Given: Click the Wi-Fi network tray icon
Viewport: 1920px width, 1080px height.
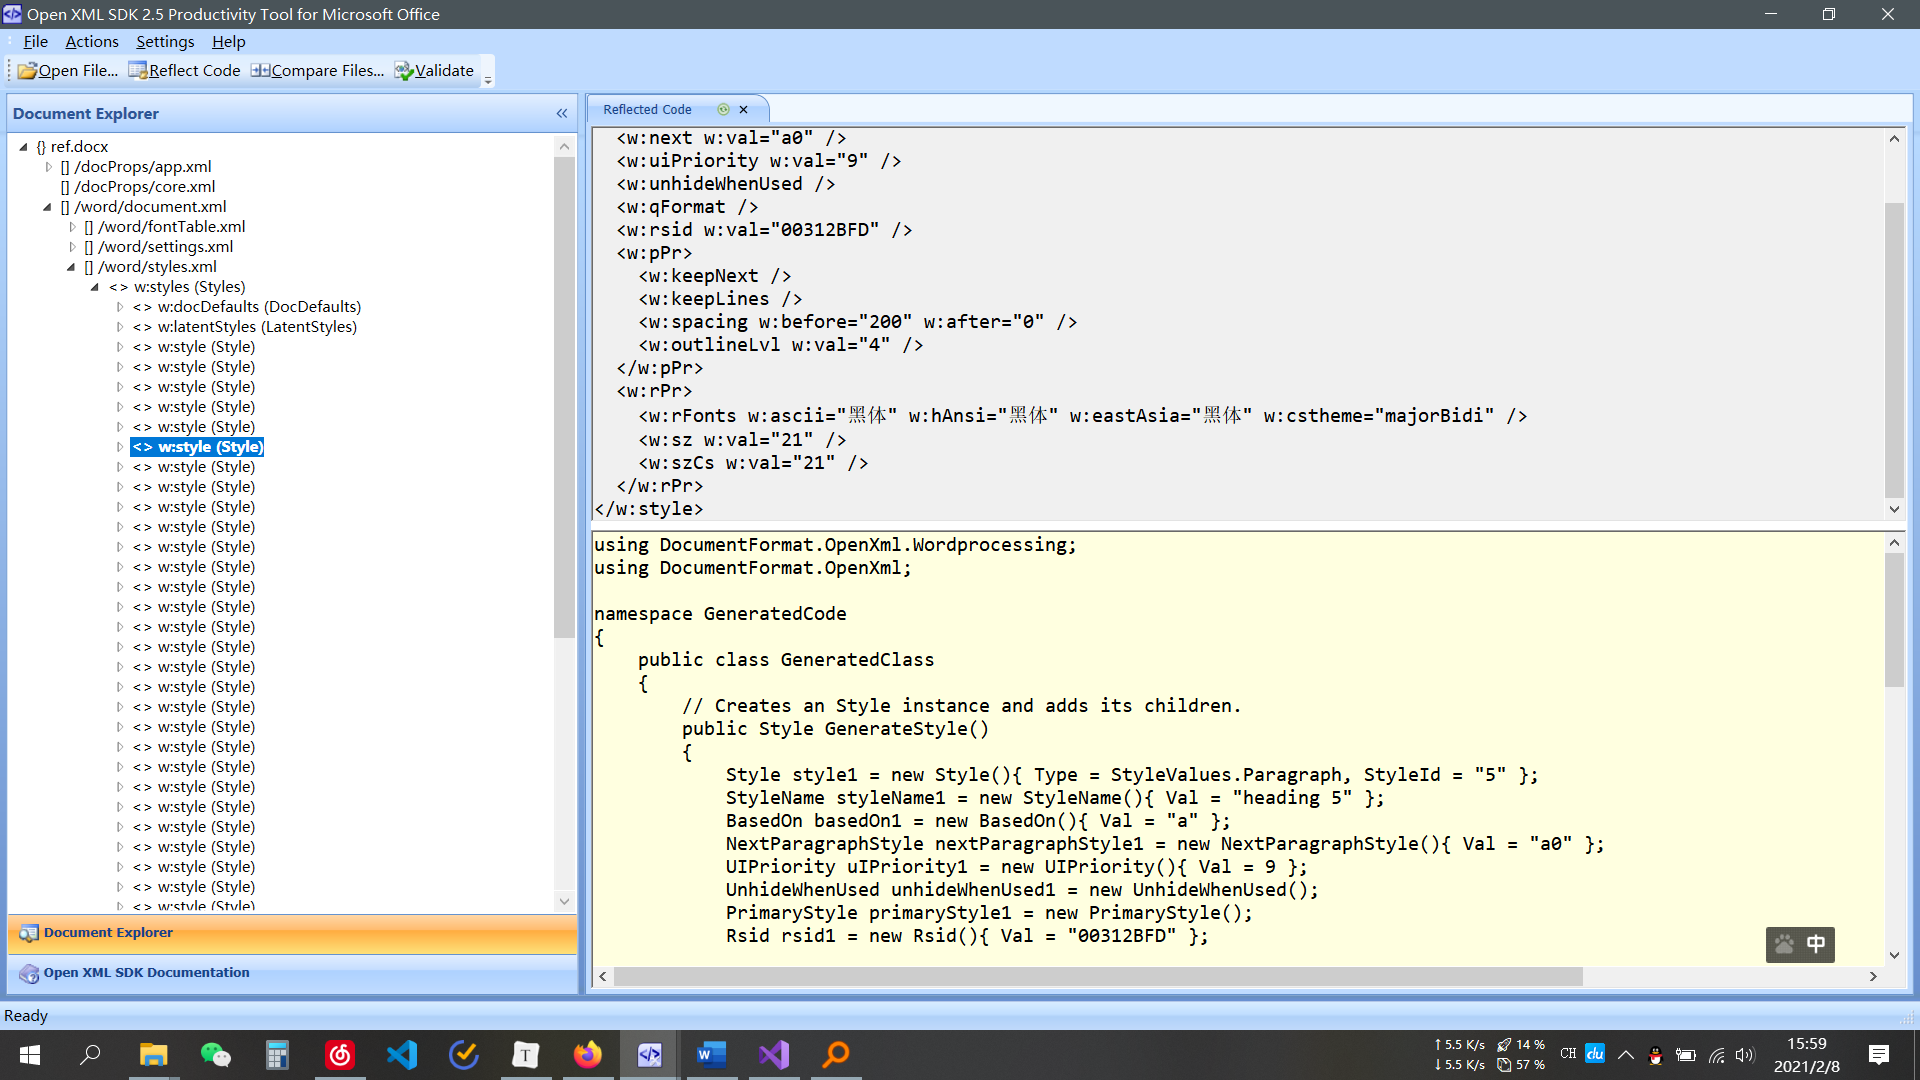Looking at the screenshot, I should pos(1716,1055).
